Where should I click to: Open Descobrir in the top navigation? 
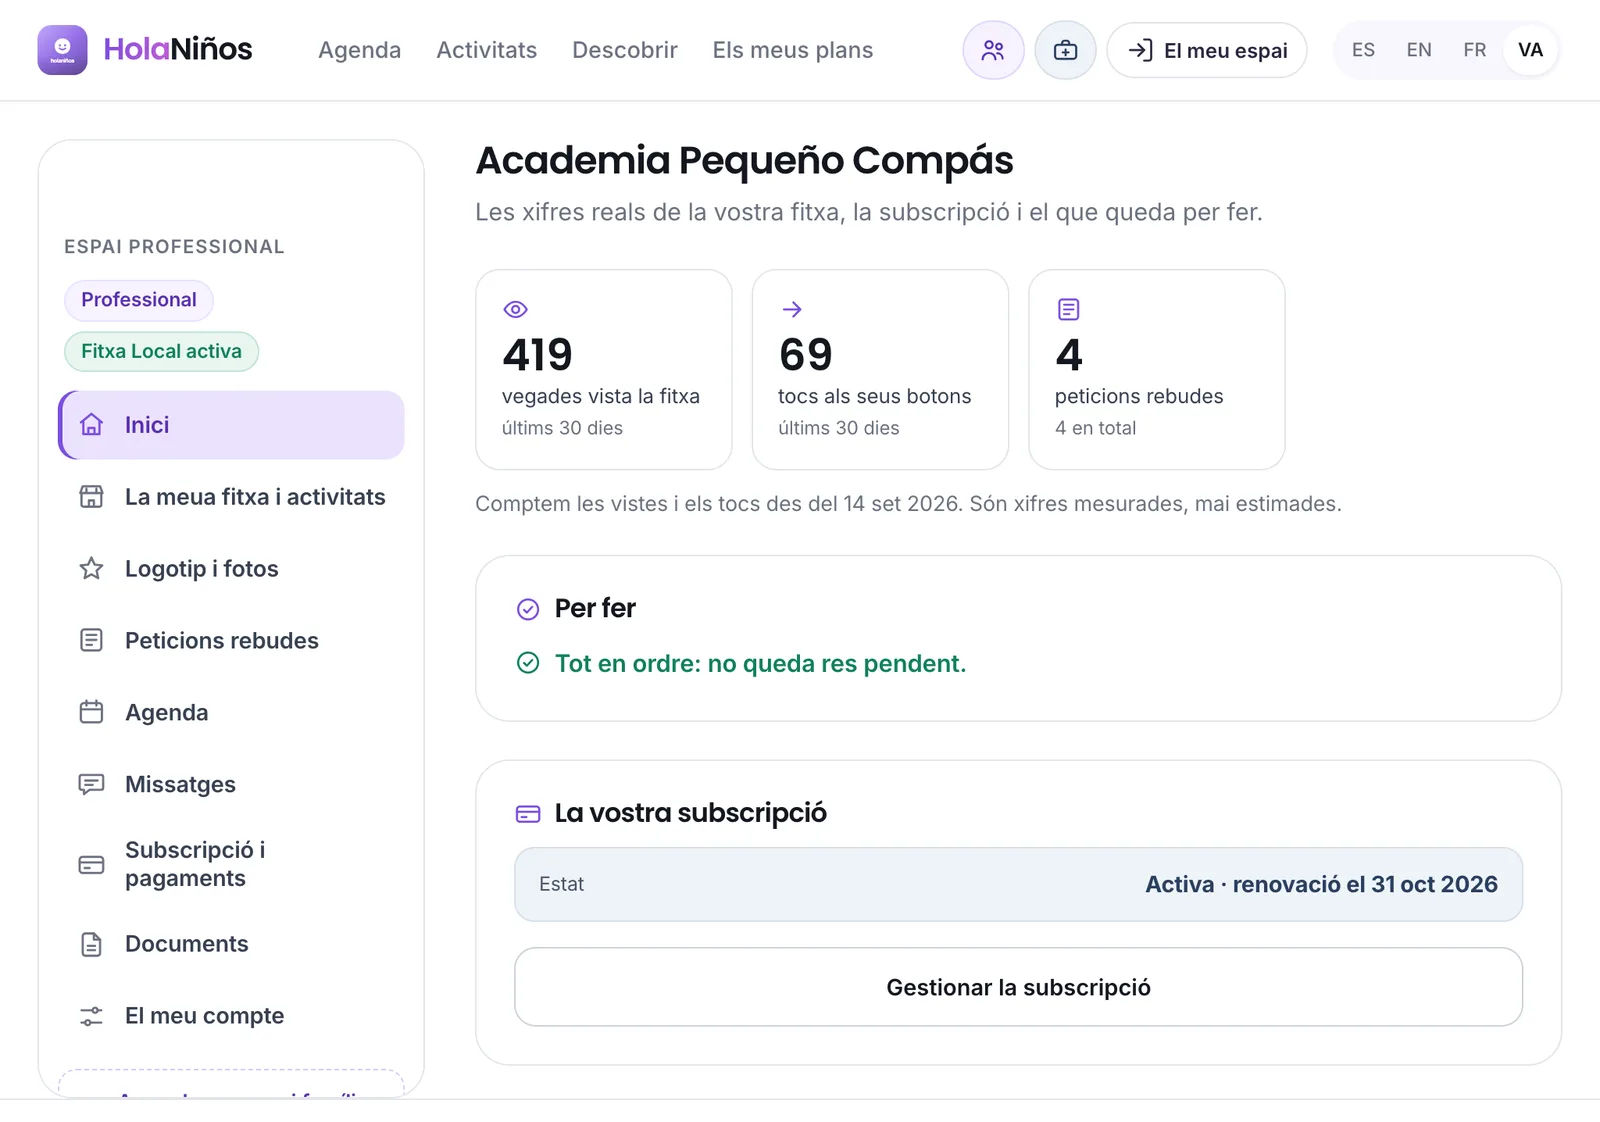625,50
